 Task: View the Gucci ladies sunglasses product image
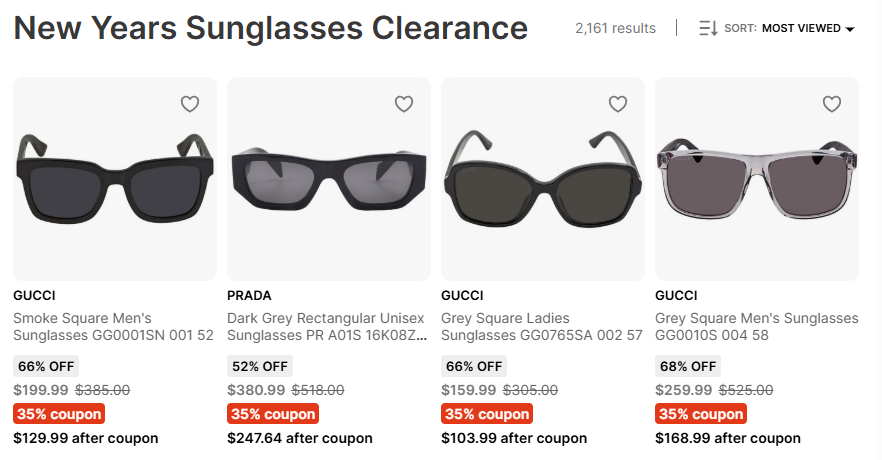[542, 178]
